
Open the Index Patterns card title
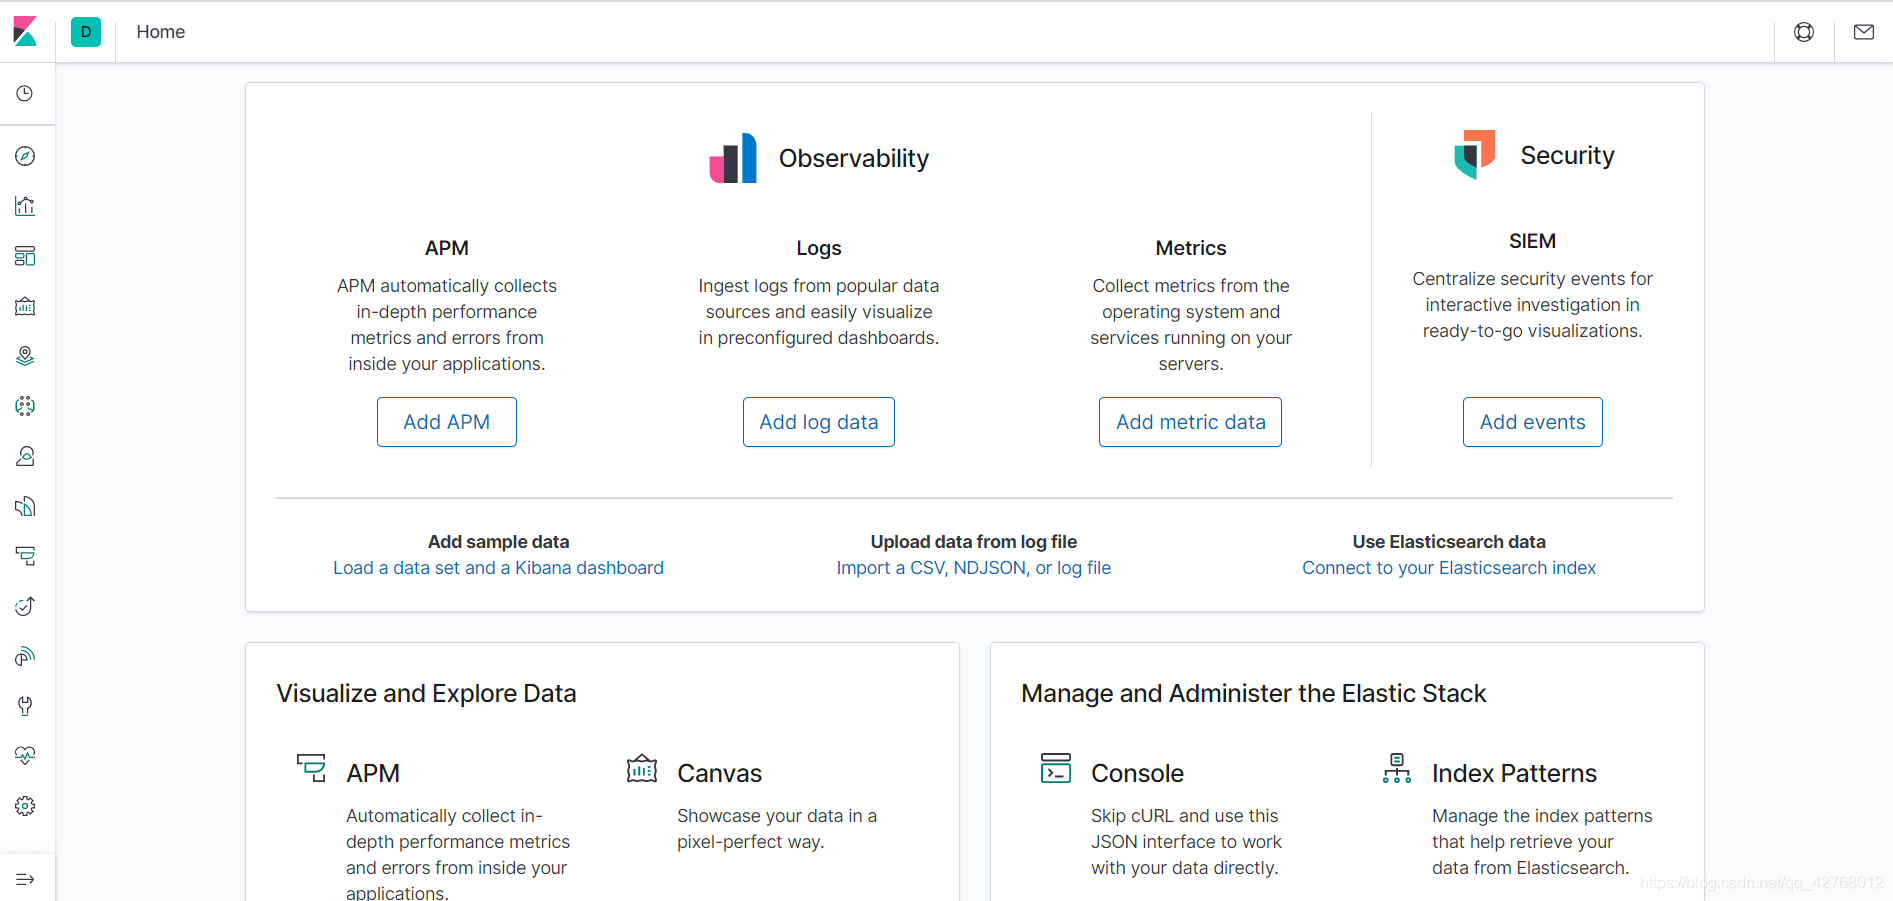pos(1514,773)
